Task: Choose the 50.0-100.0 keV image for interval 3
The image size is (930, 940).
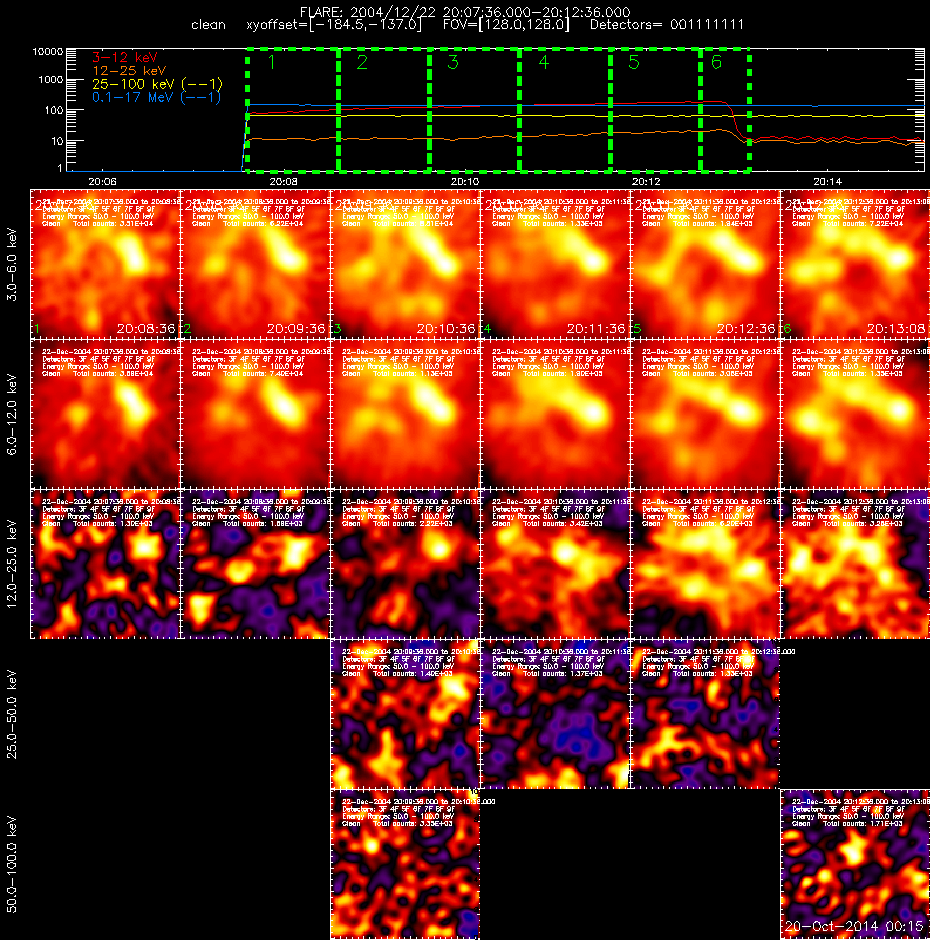Action: [405, 864]
